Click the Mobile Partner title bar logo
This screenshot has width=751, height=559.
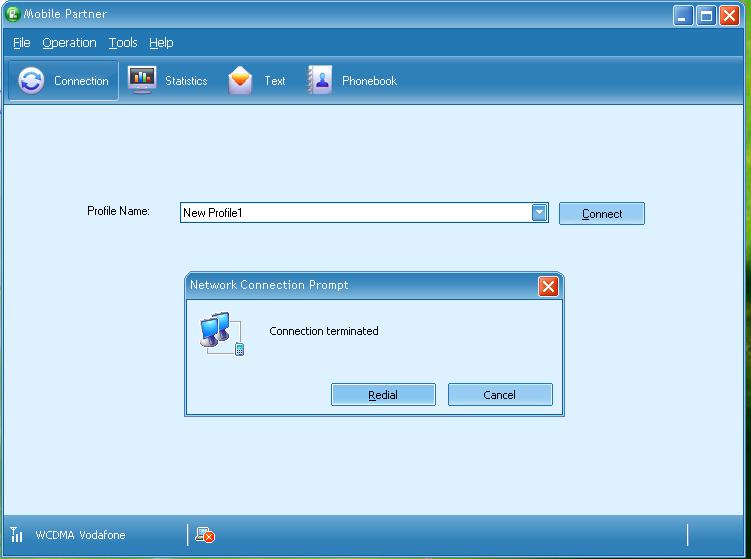(13, 14)
